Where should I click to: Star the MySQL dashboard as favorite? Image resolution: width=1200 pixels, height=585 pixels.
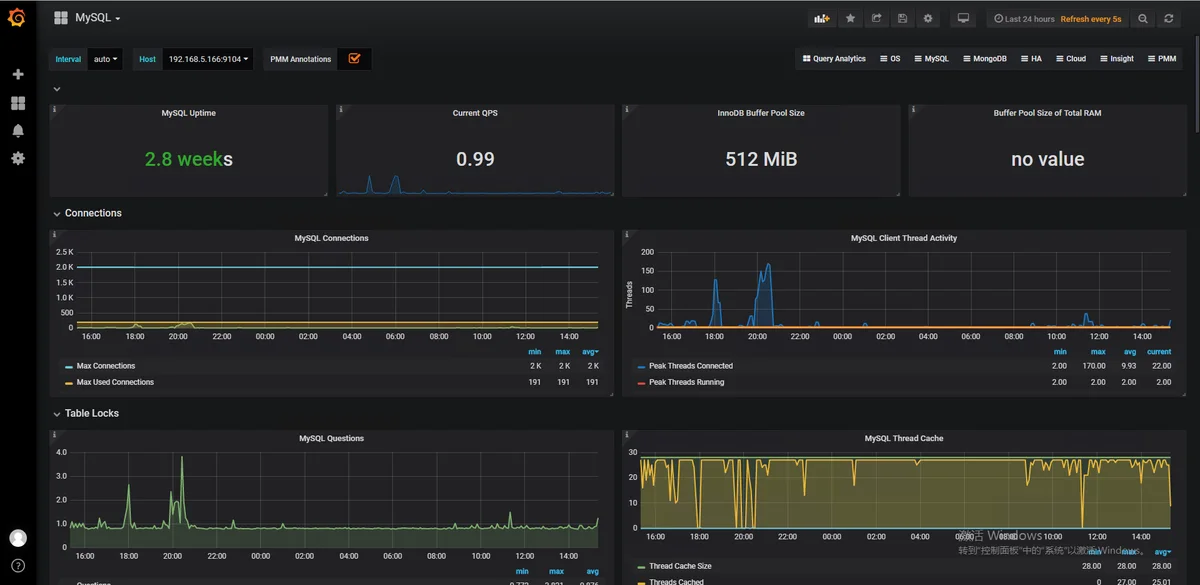pos(850,18)
